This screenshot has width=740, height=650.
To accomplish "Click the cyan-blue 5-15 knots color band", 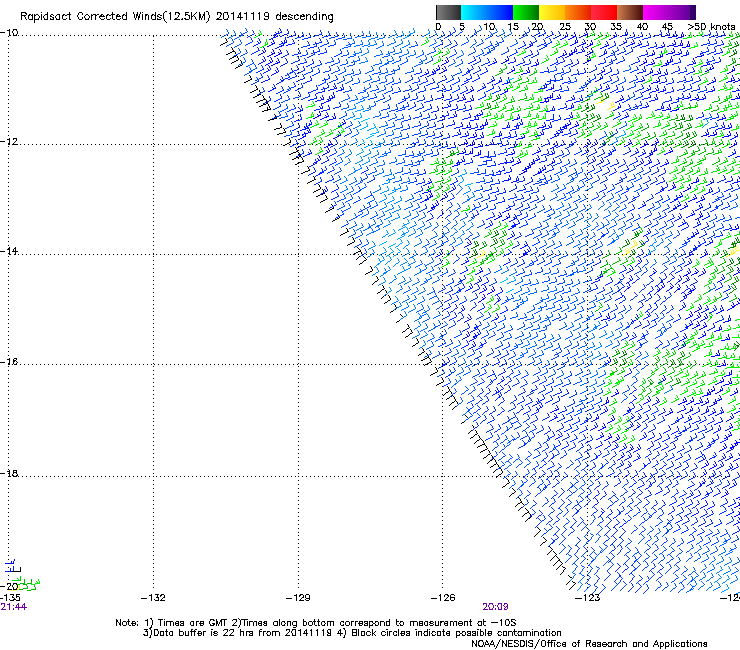I will click(x=487, y=12).
